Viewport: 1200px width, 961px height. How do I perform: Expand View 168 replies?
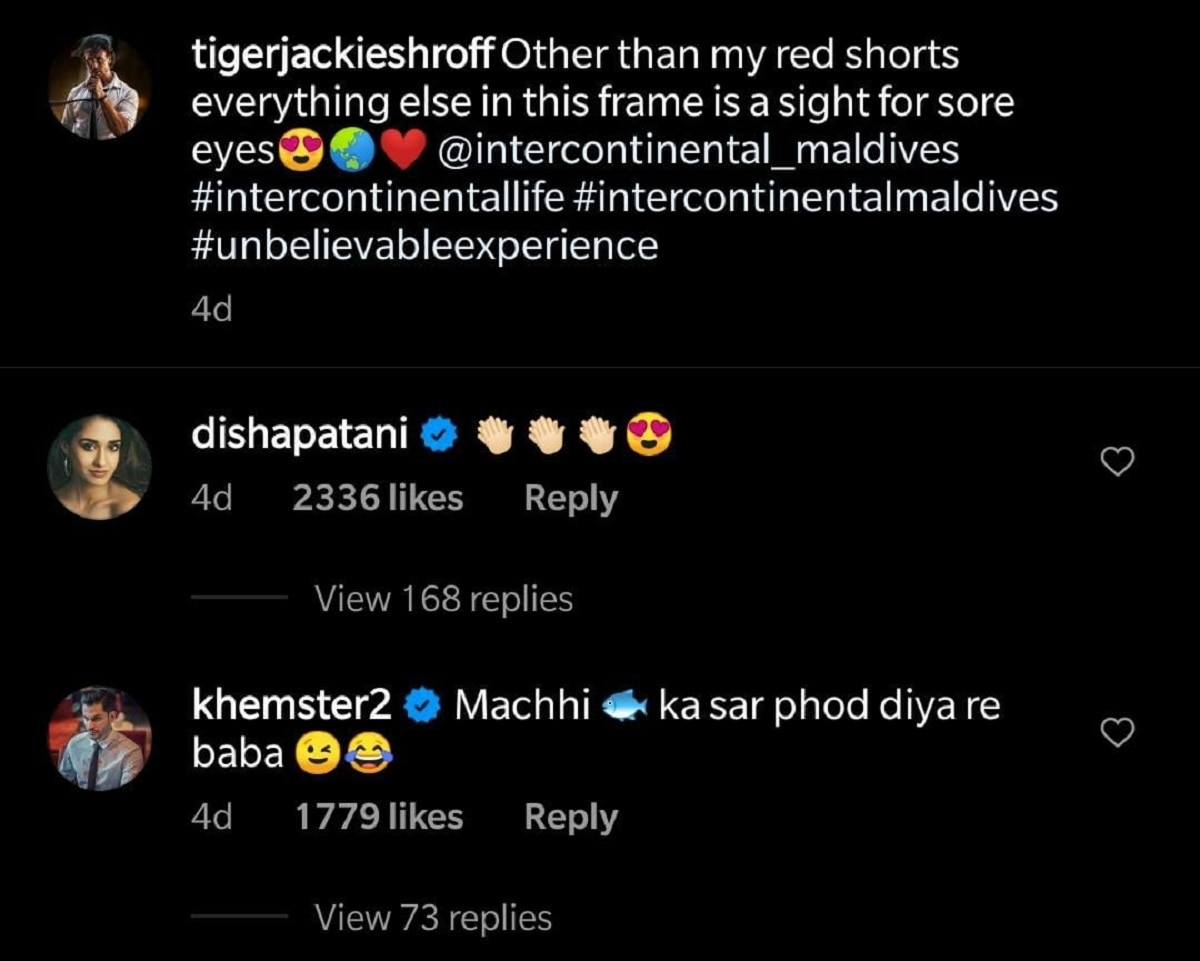point(443,599)
